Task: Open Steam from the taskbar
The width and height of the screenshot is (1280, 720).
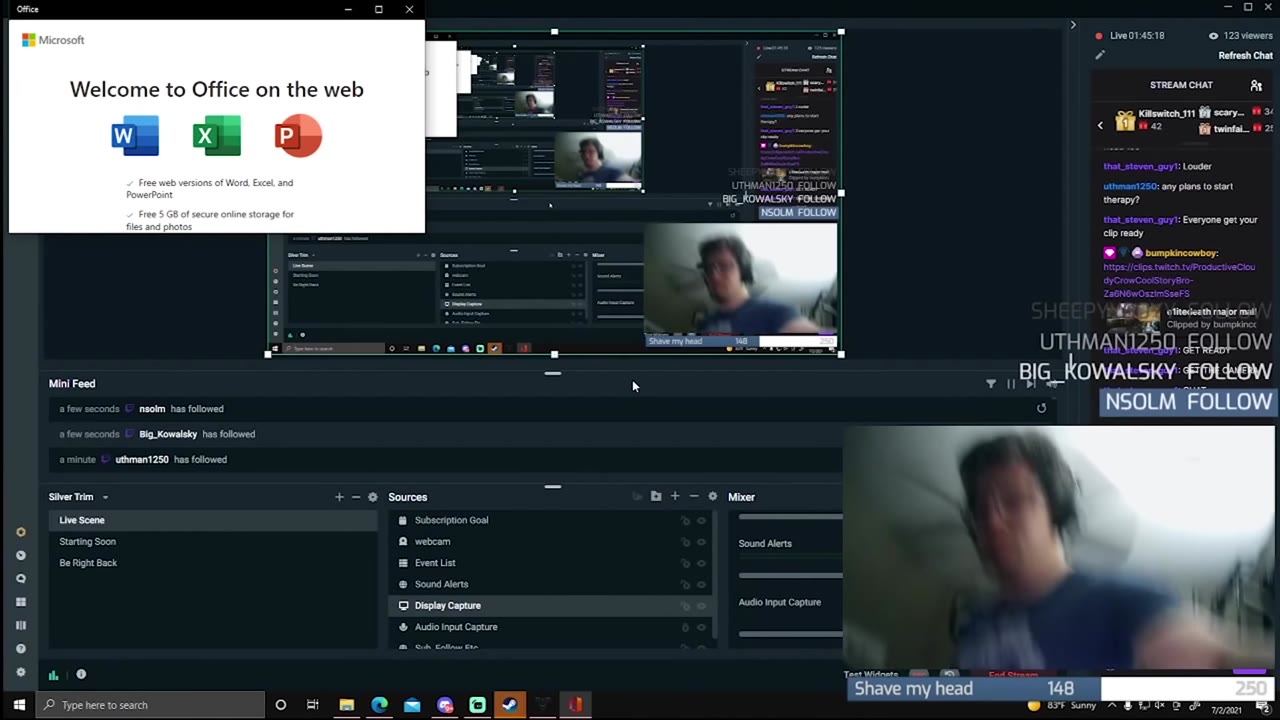Action: (x=510, y=705)
